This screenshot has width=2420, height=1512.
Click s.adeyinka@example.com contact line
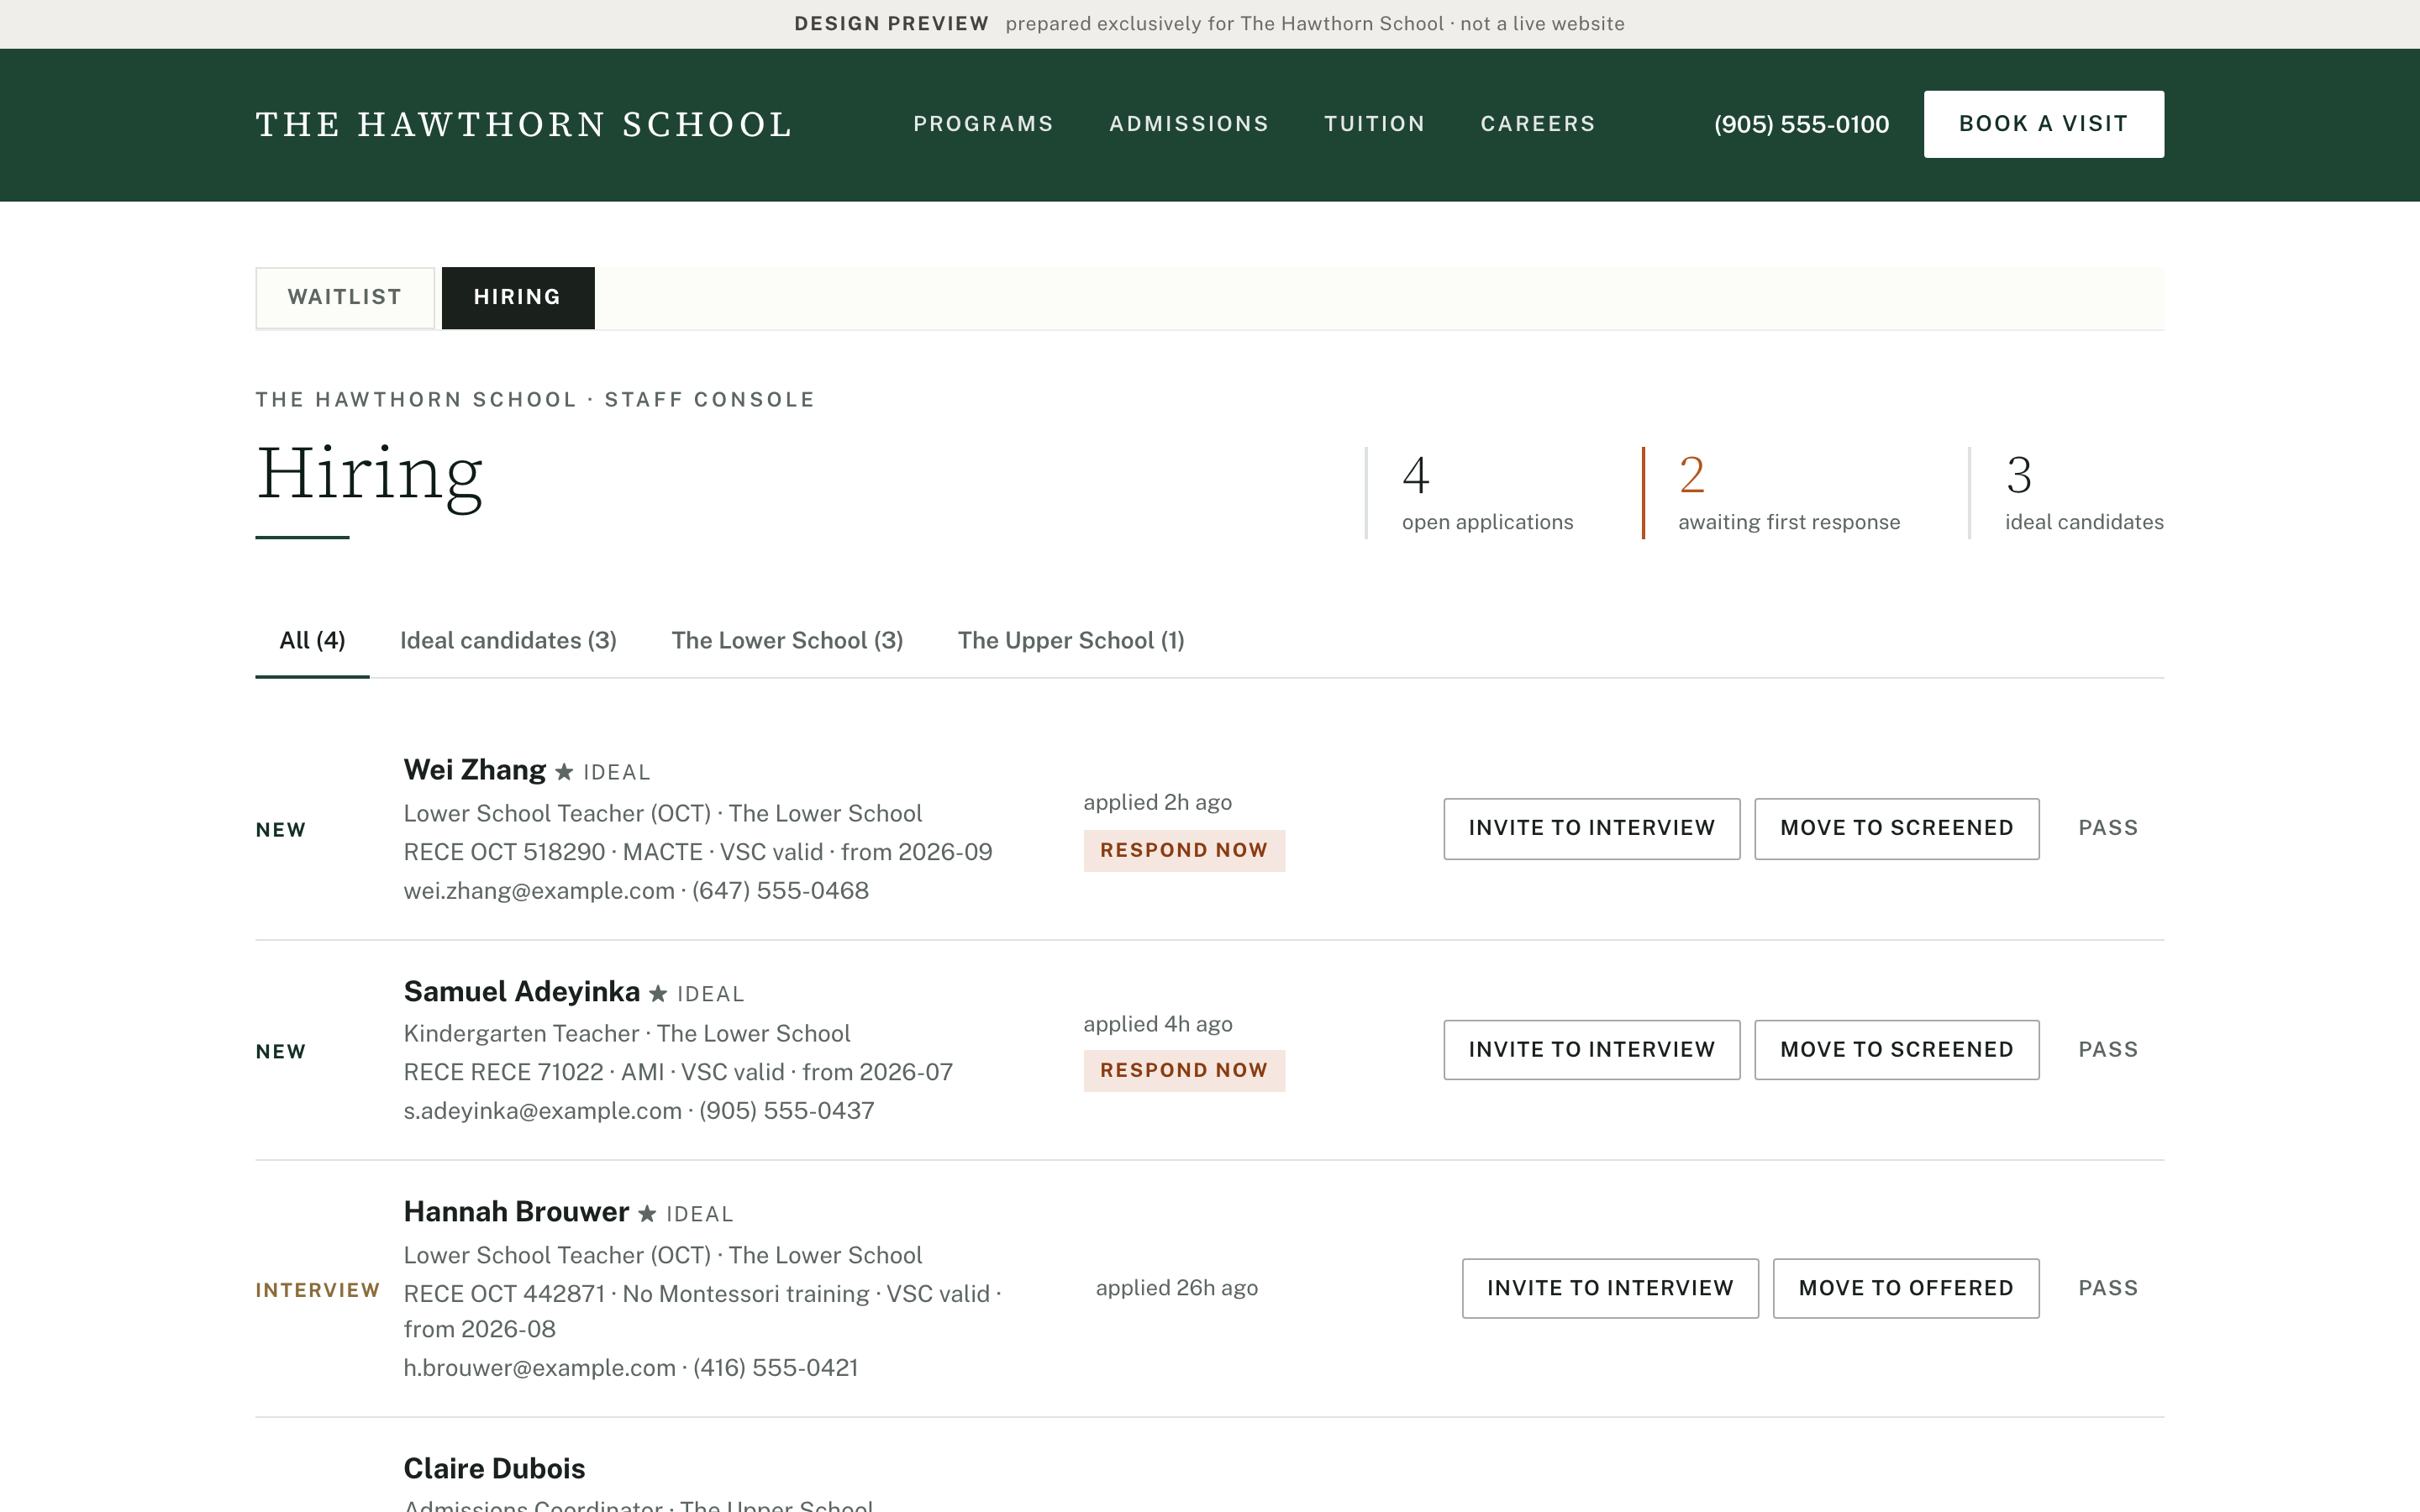(639, 1110)
